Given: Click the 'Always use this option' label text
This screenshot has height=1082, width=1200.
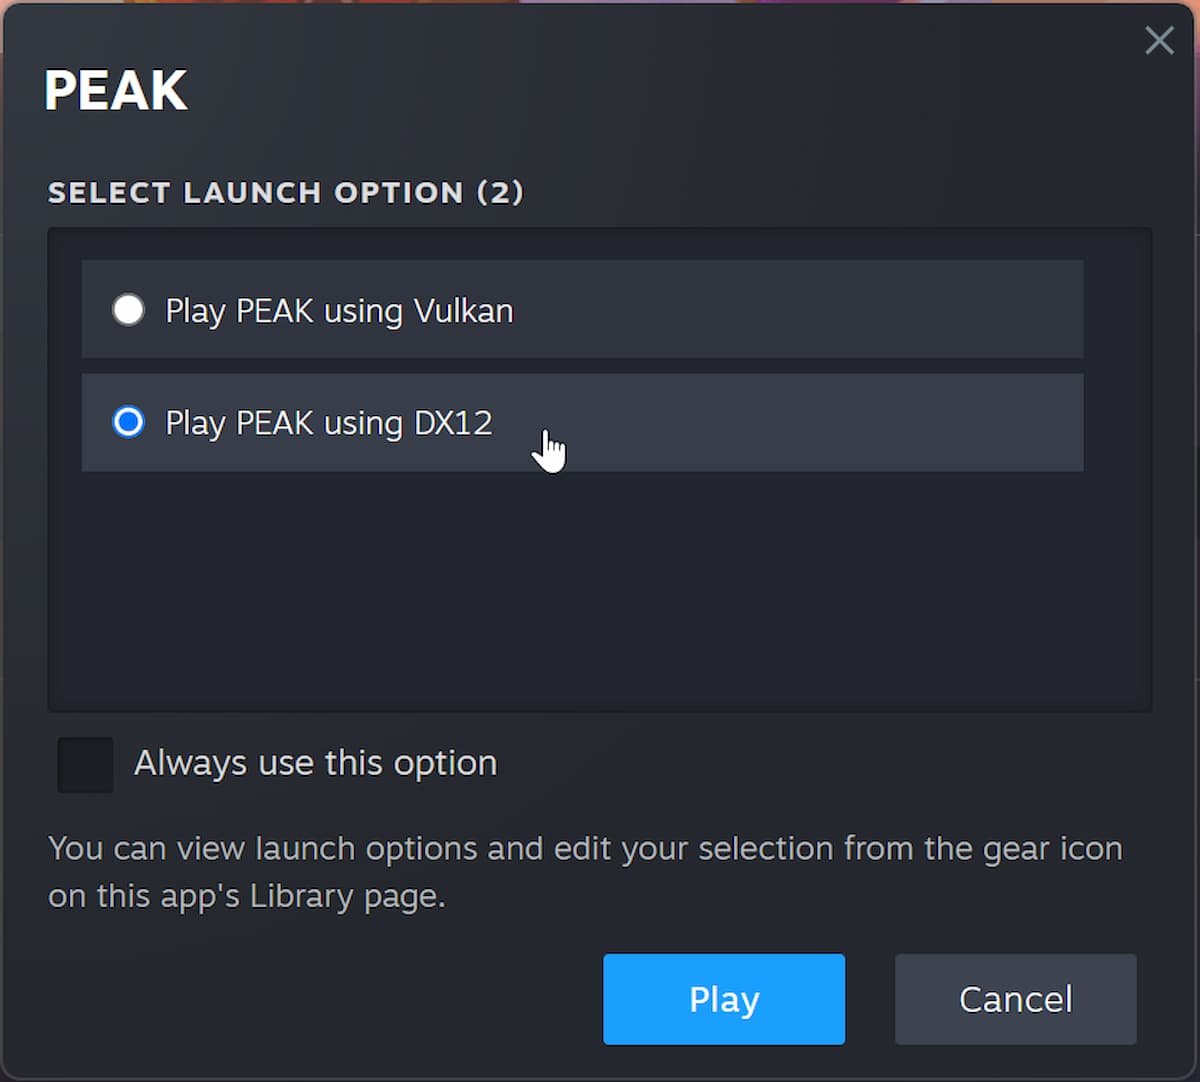Looking at the screenshot, I should coord(315,763).
